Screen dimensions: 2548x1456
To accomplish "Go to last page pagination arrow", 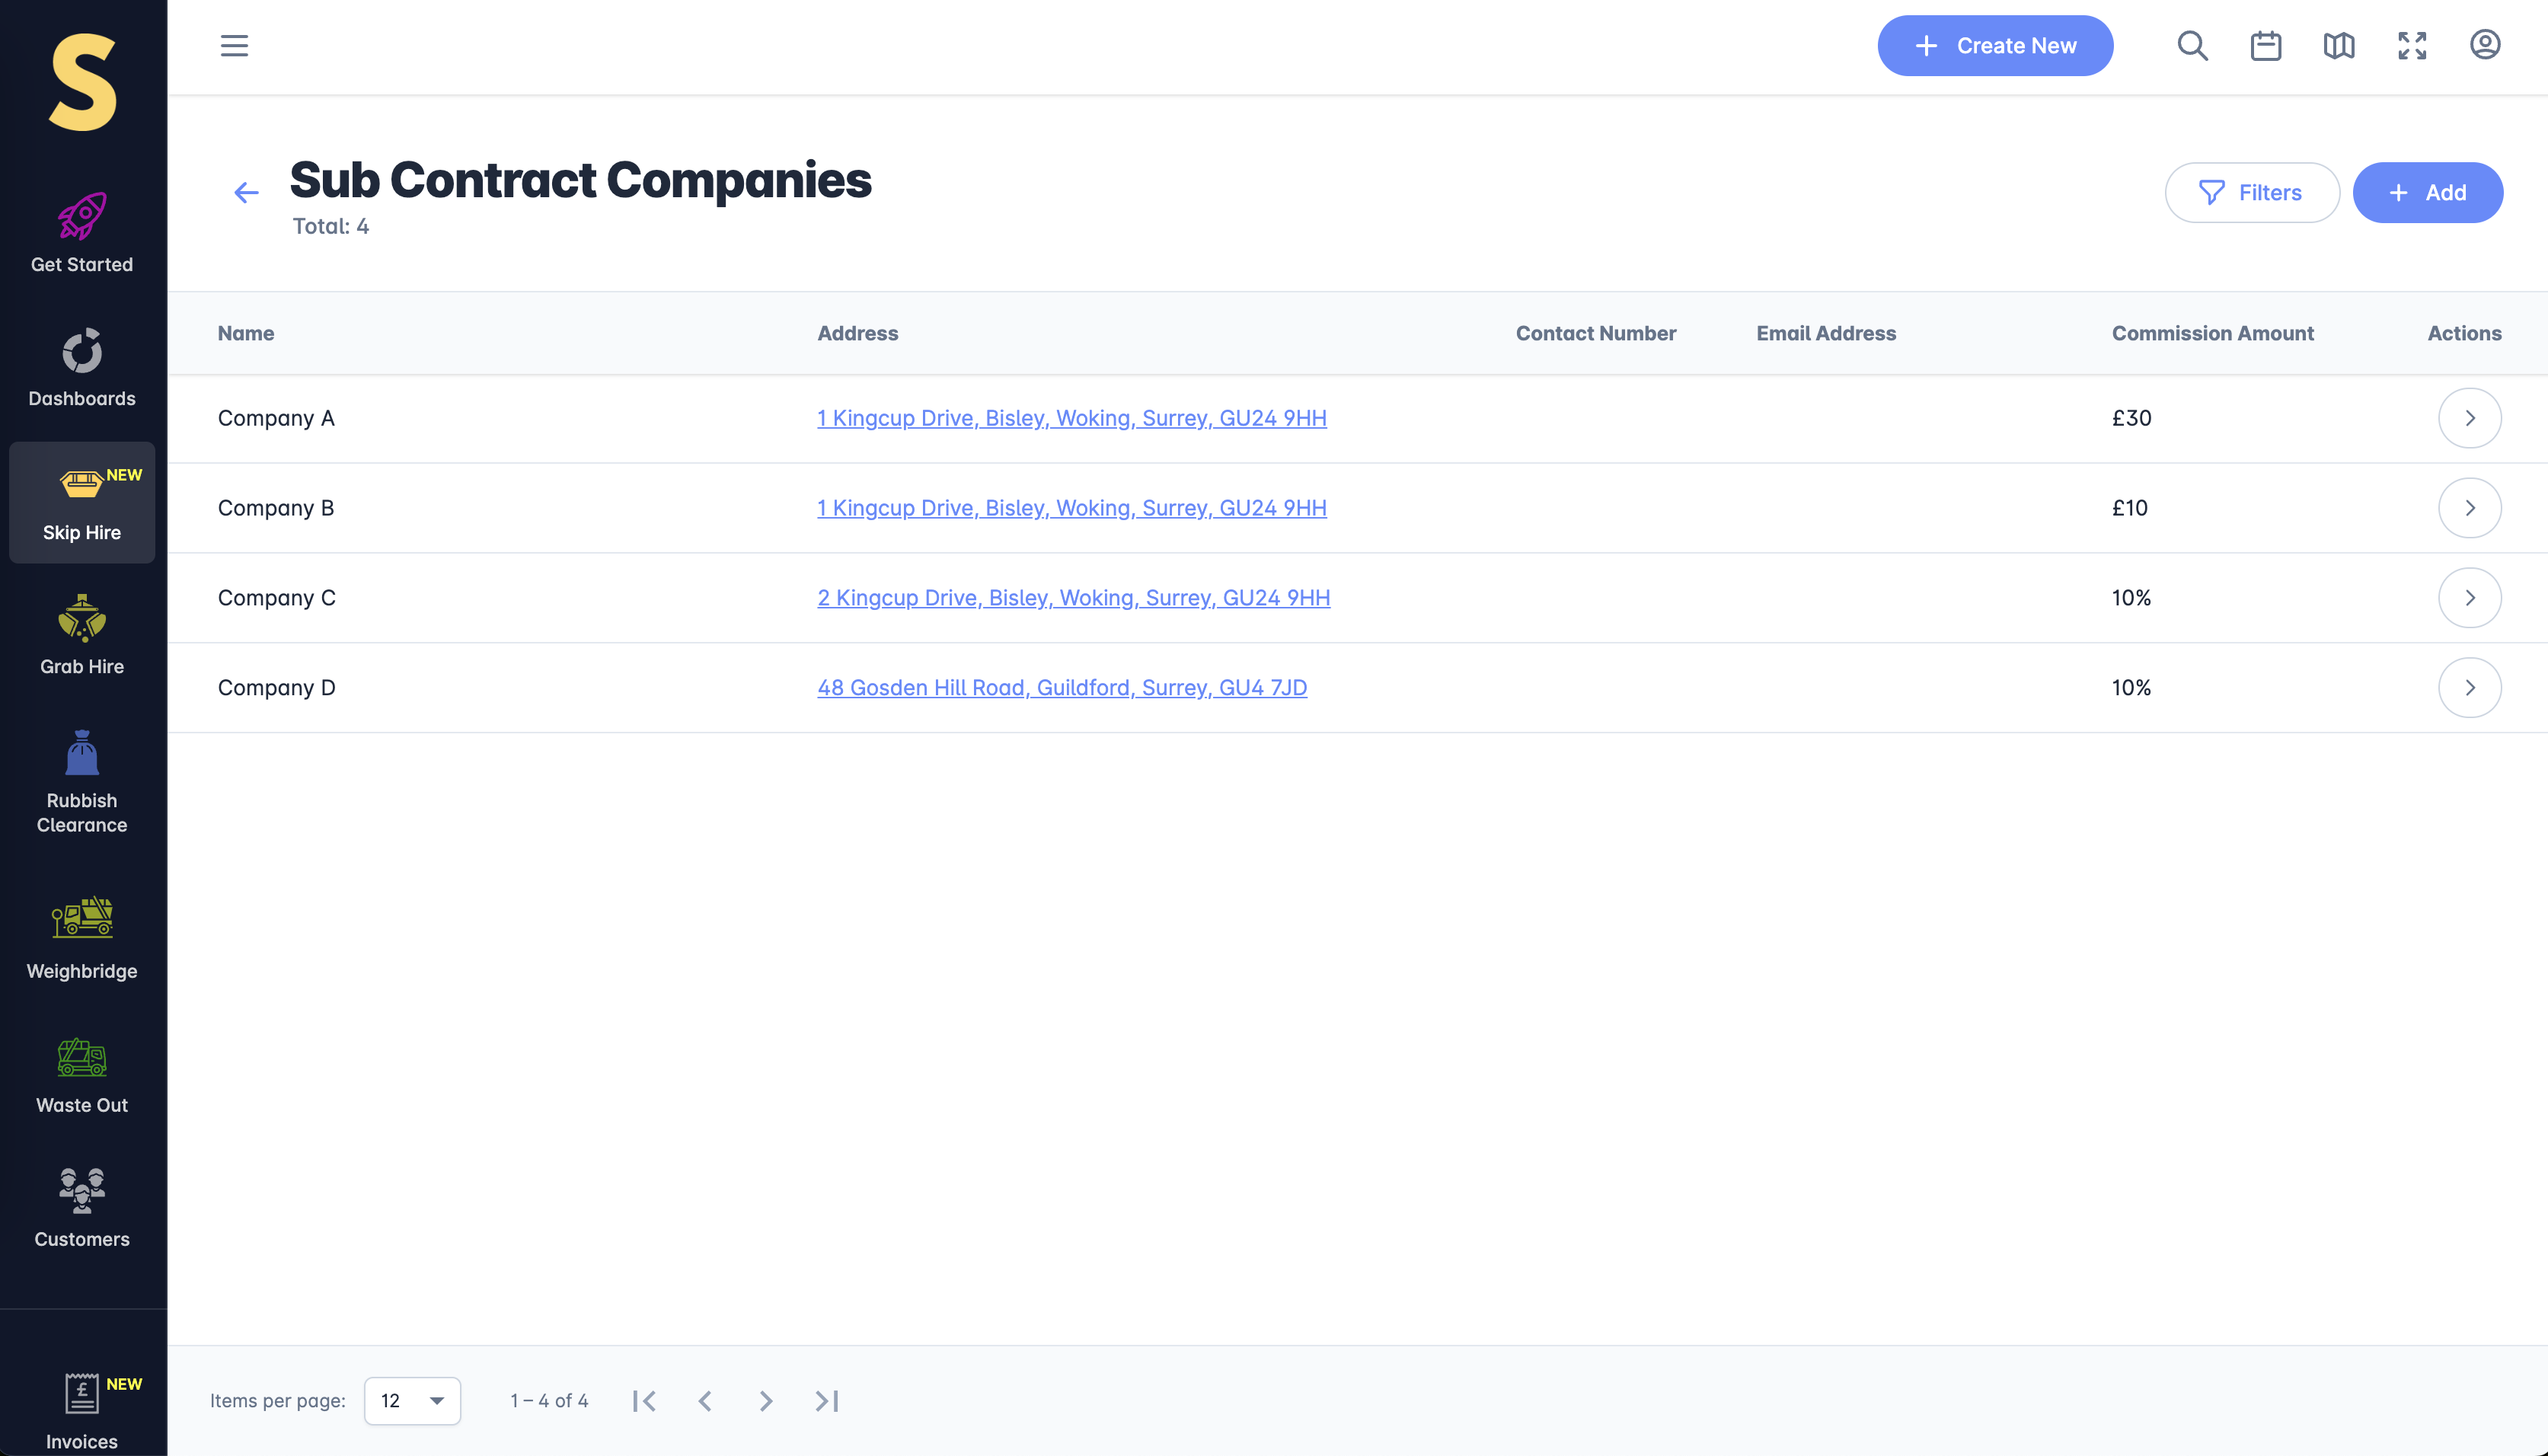I will pyautogui.click(x=826, y=1401).
